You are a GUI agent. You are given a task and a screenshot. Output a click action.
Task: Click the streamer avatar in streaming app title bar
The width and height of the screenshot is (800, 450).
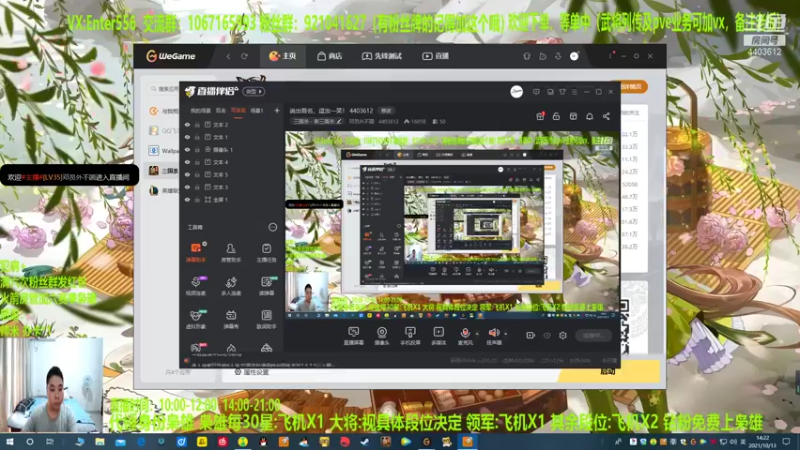click(x=516, y=92)
